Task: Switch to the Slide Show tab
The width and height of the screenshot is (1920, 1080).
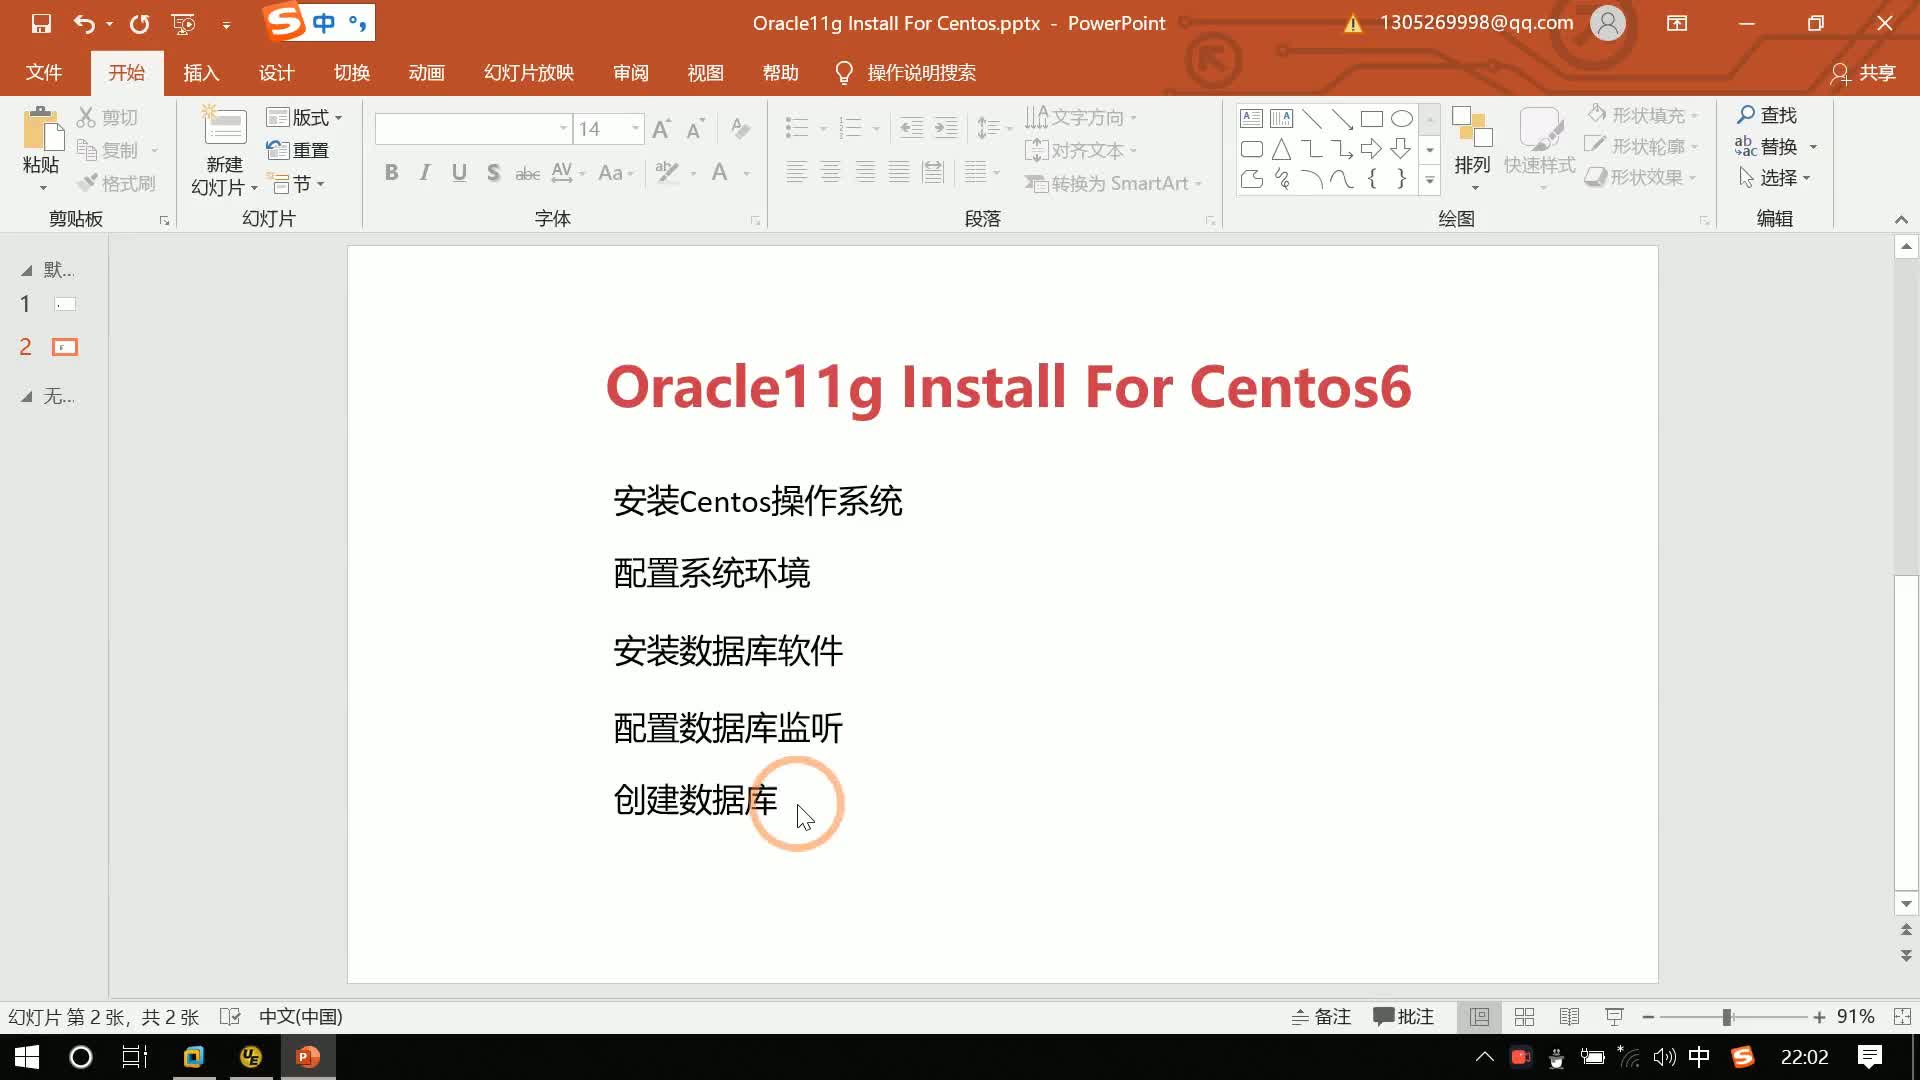Action: 528,73
